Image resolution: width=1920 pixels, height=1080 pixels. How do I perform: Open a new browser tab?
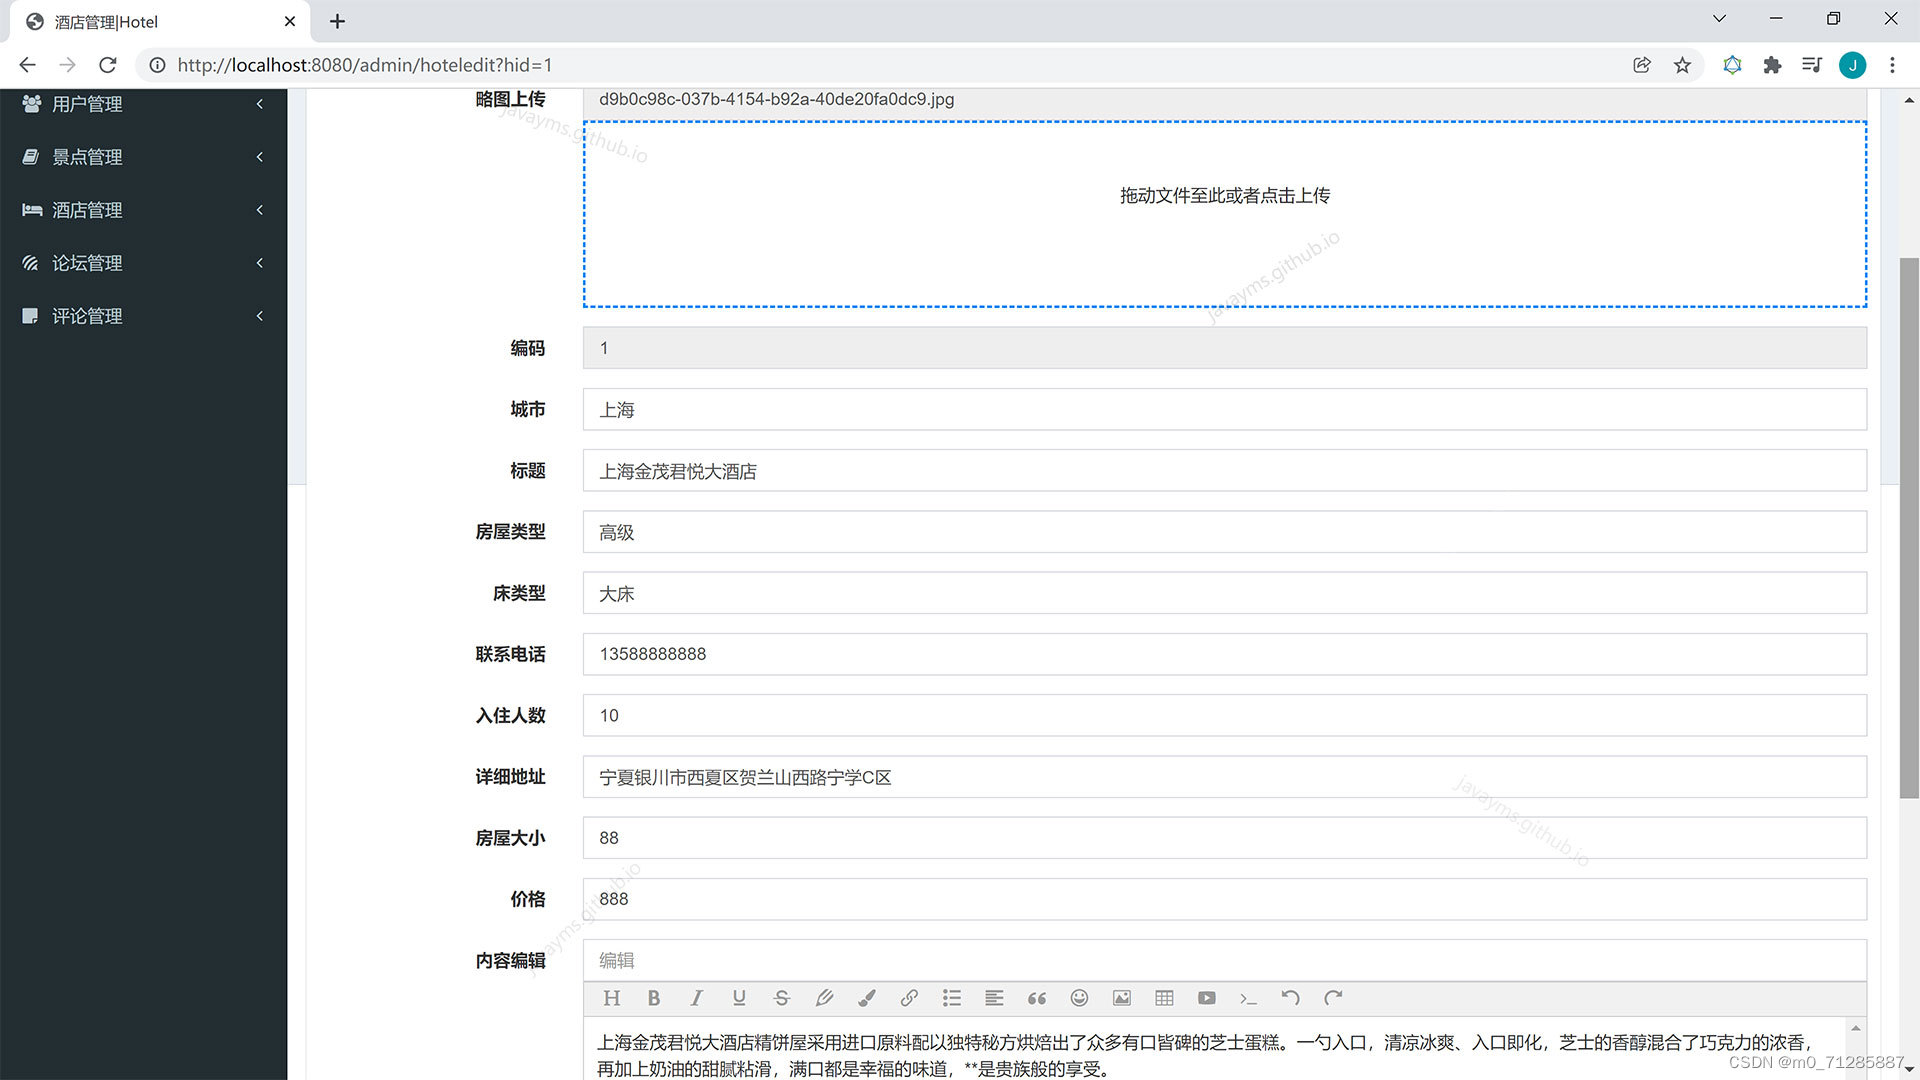[338, 21]
